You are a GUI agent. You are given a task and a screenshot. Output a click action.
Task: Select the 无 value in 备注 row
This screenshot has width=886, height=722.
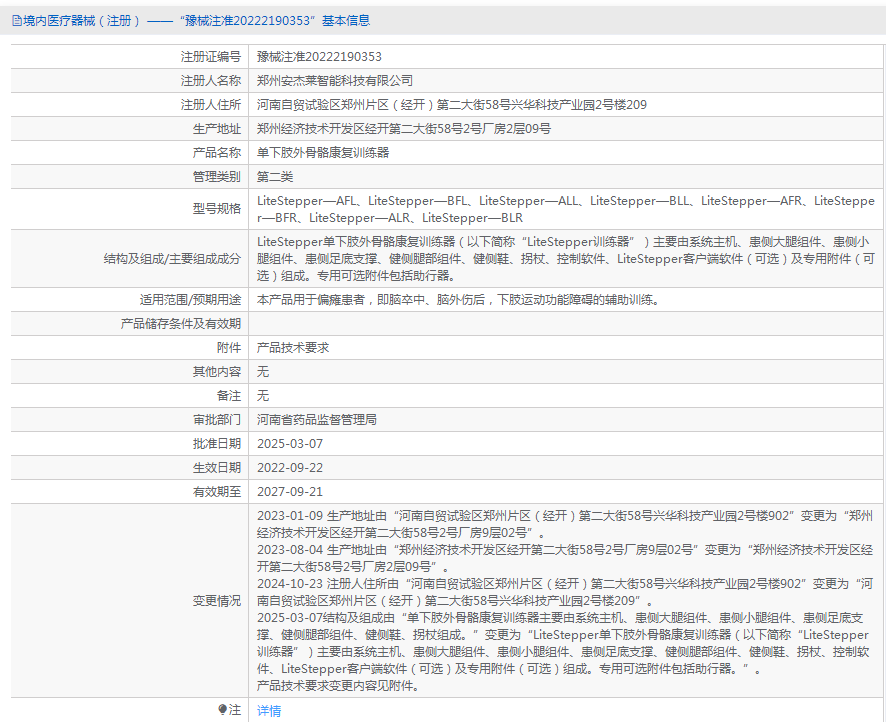263,396
